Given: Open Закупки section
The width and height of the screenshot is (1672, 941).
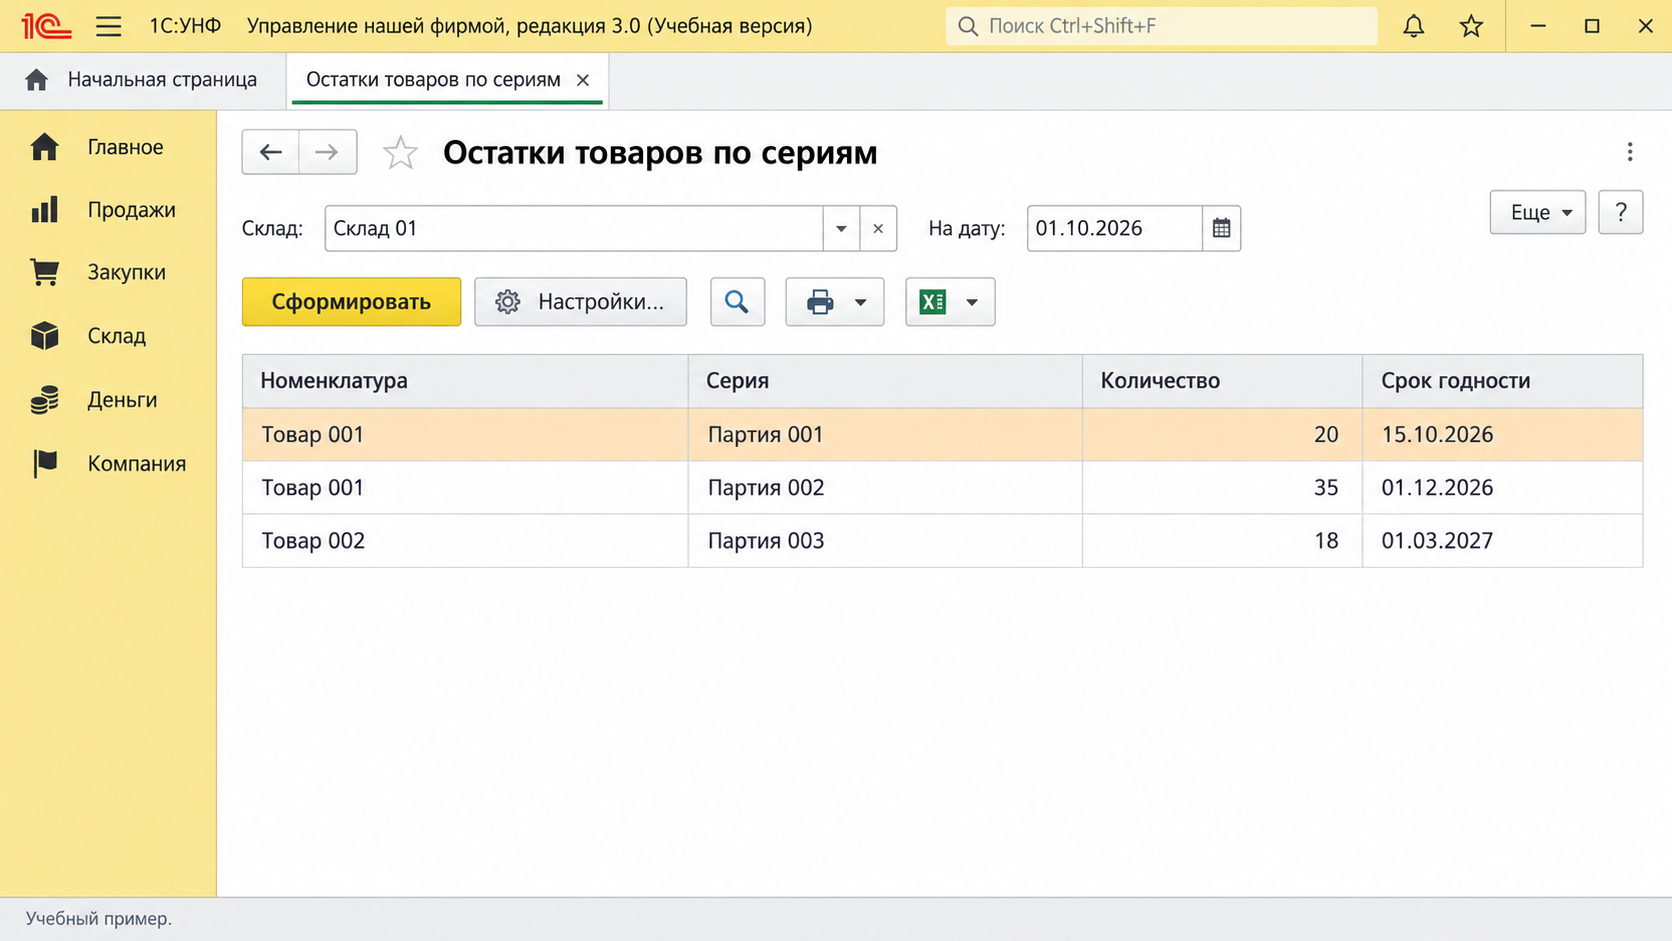Looking at the screenshot, I should tap(108, 272).
